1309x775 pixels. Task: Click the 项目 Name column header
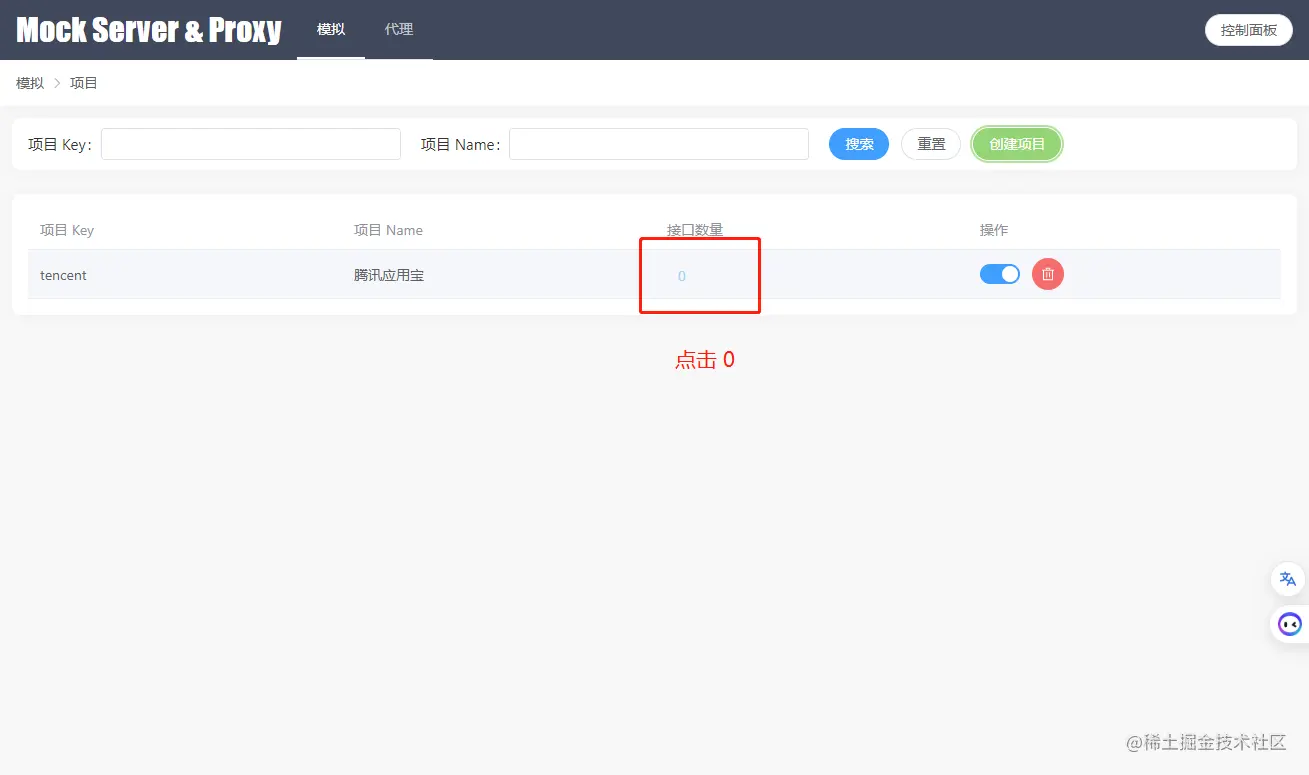[x=388, y=230]
